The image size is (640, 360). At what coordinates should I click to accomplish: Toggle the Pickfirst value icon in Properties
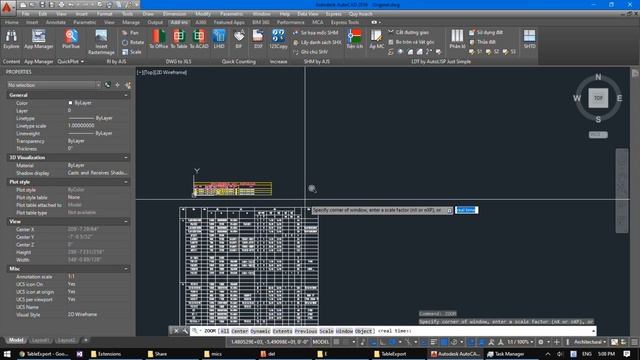coord(107,85)
